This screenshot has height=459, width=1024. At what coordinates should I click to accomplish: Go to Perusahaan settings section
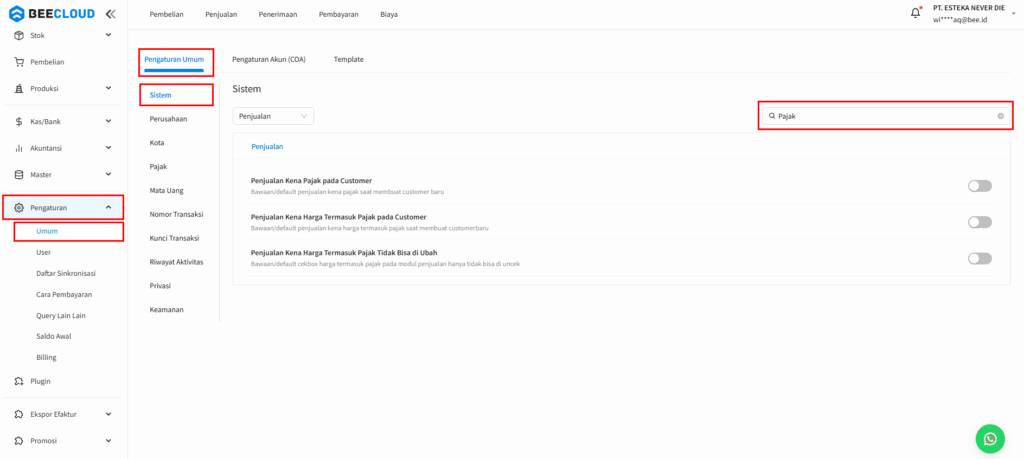pyautogui.click(x=168, y=119)
